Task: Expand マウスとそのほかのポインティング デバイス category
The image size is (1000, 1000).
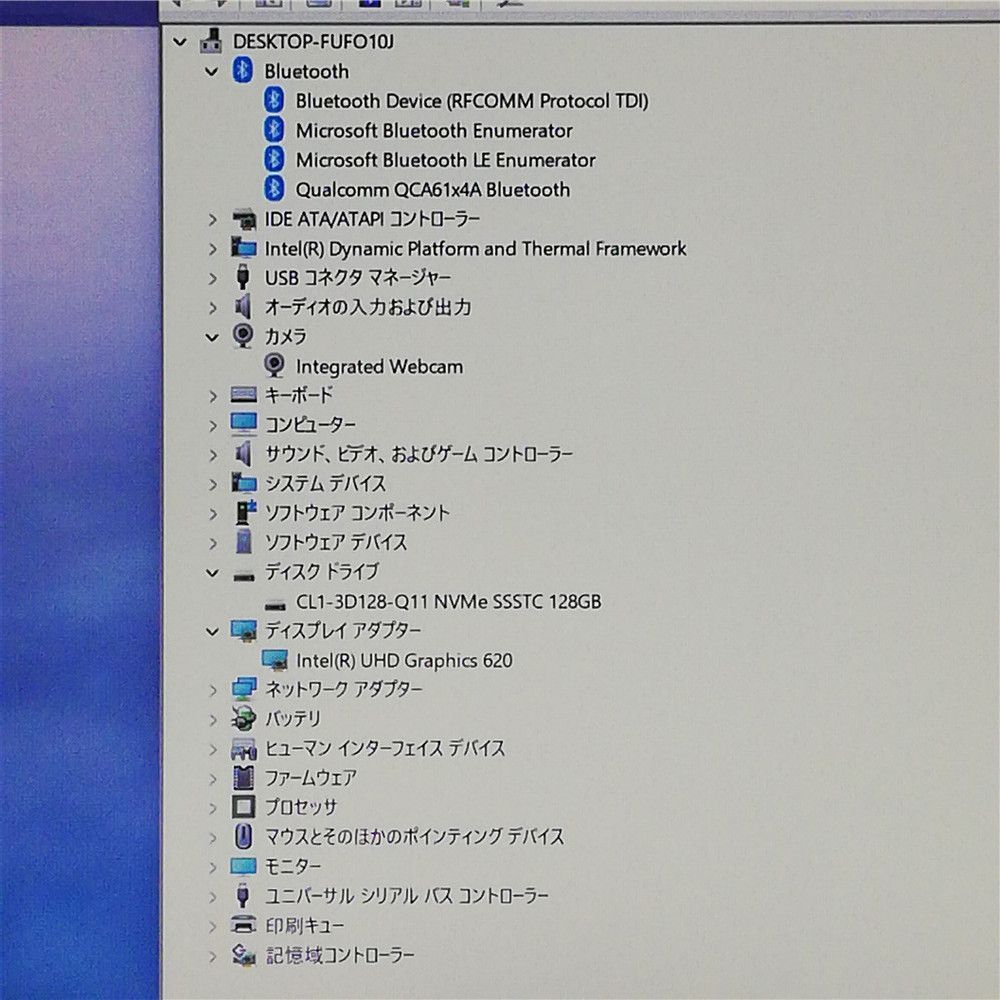Action: 213,837
